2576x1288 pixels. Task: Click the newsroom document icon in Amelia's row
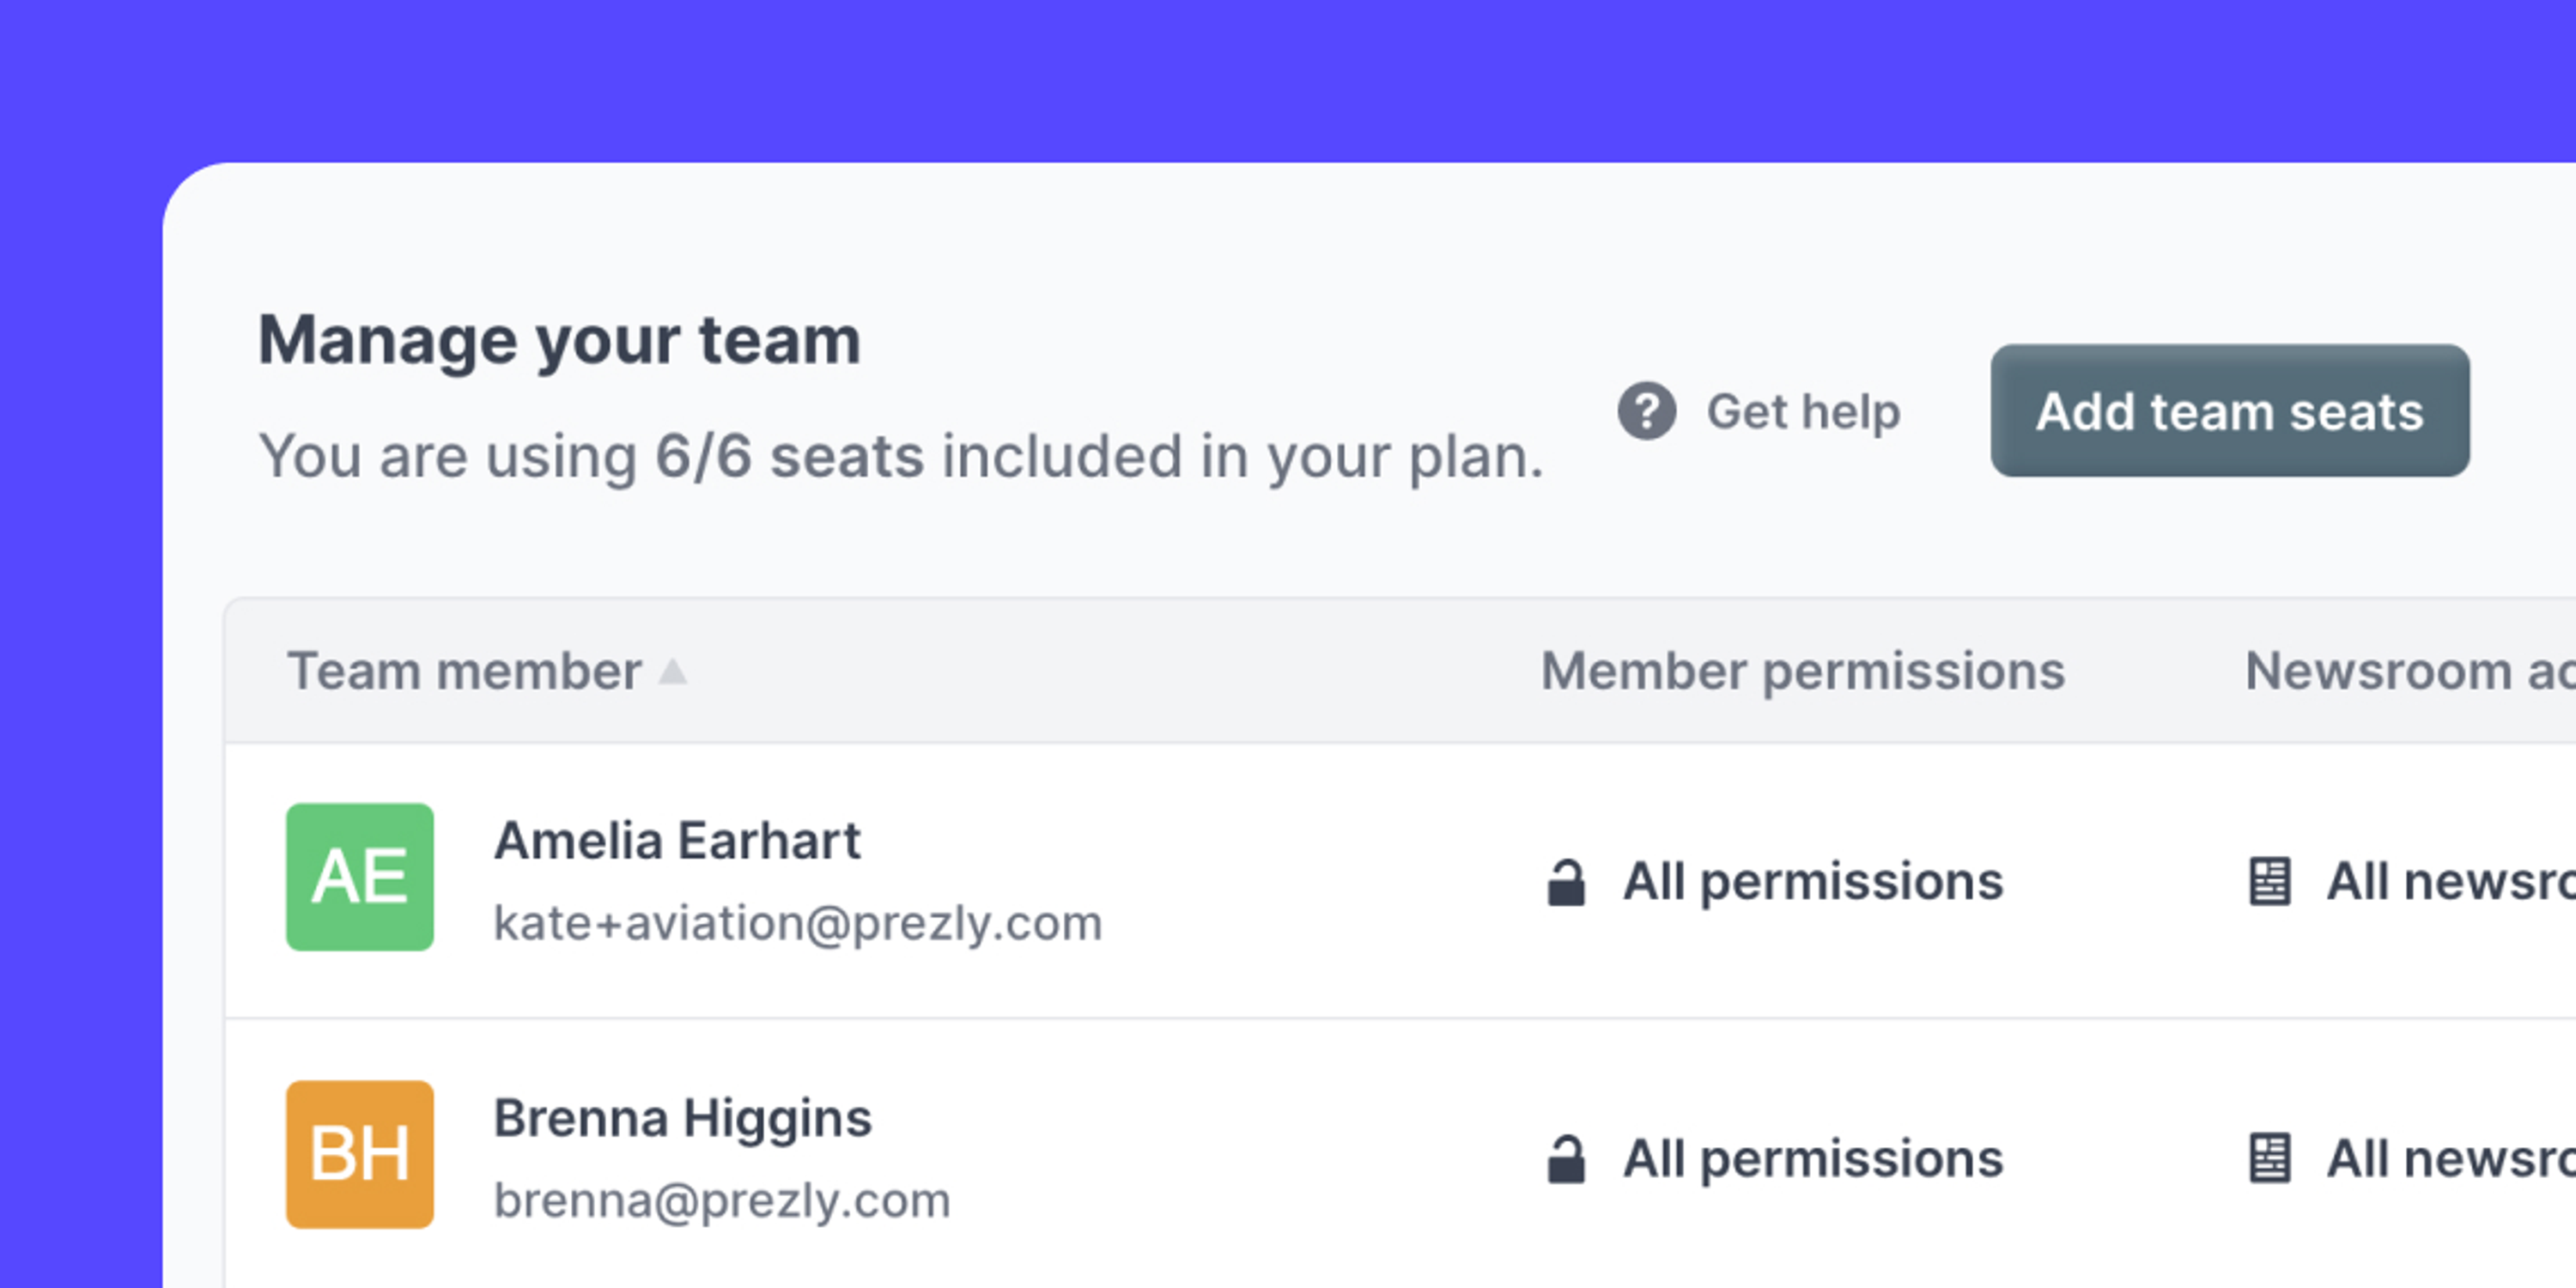2270,881
